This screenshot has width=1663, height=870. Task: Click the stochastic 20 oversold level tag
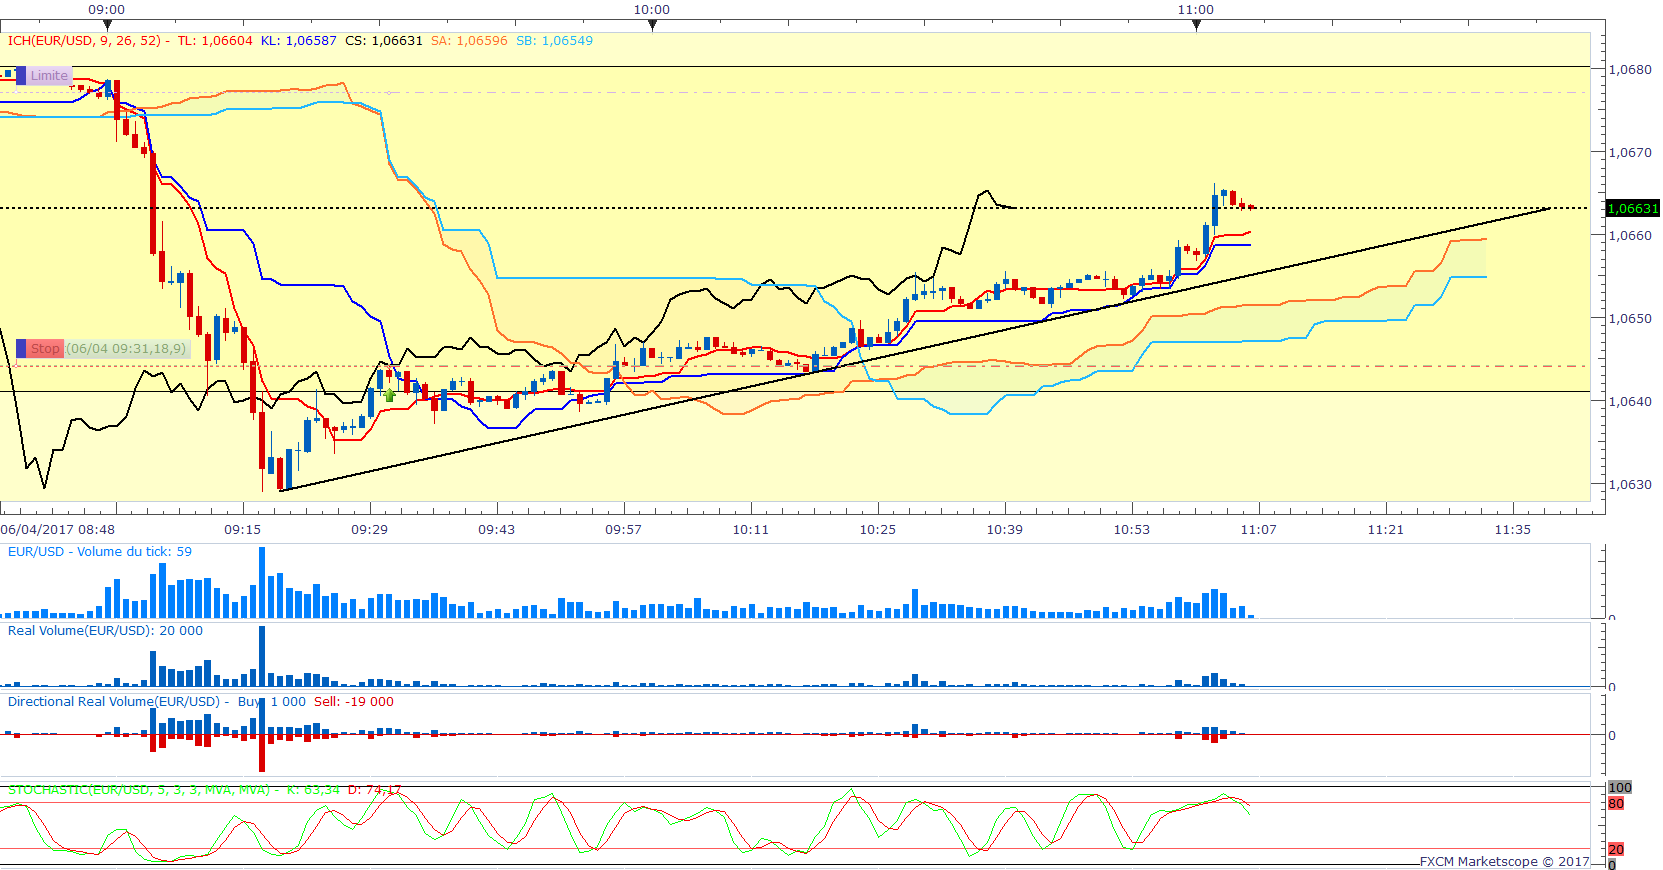[1616, 850]
